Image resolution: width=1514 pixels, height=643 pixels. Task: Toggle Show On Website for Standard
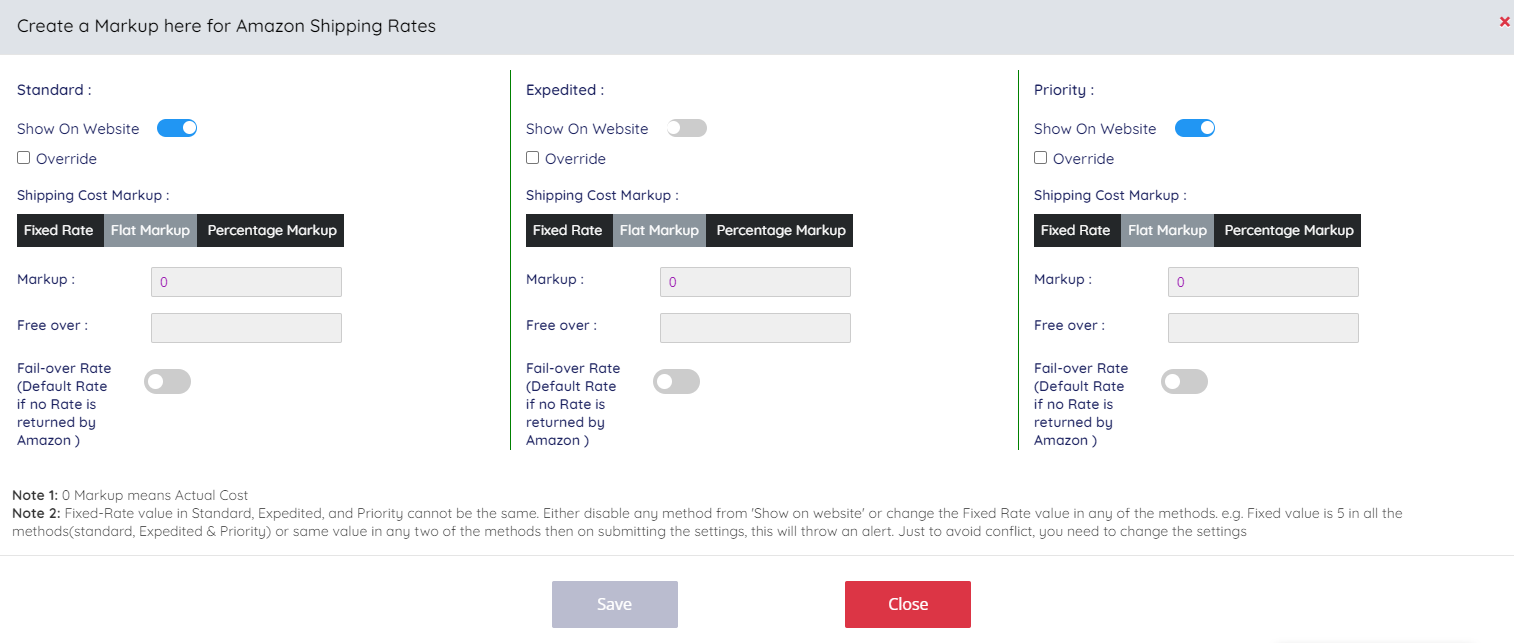click(x=177, y=128)
